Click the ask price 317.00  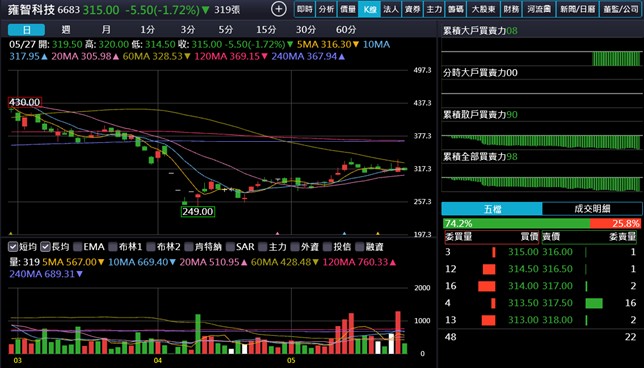click(557, 286)
